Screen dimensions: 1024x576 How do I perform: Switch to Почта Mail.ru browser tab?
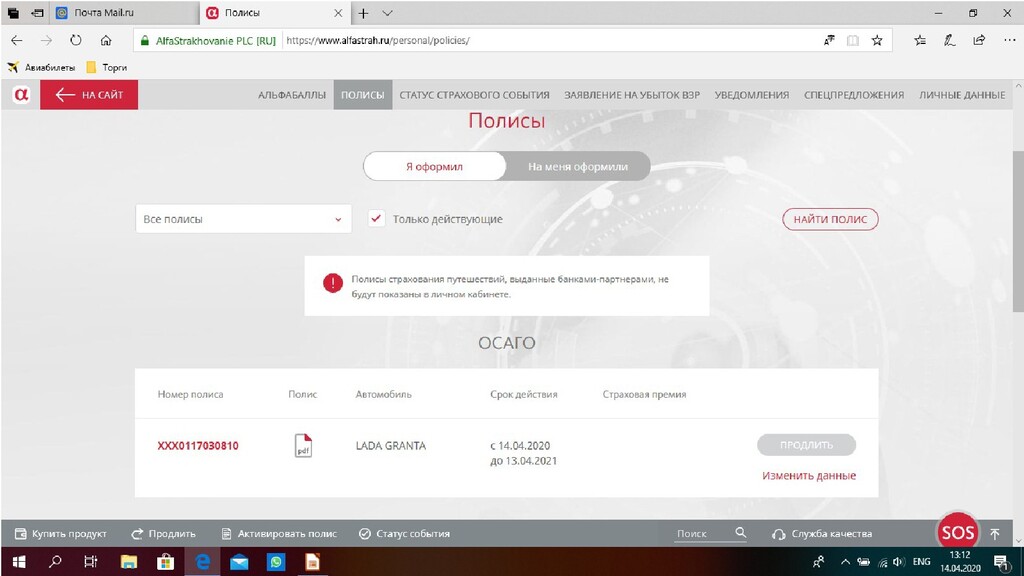click(124, 13)
